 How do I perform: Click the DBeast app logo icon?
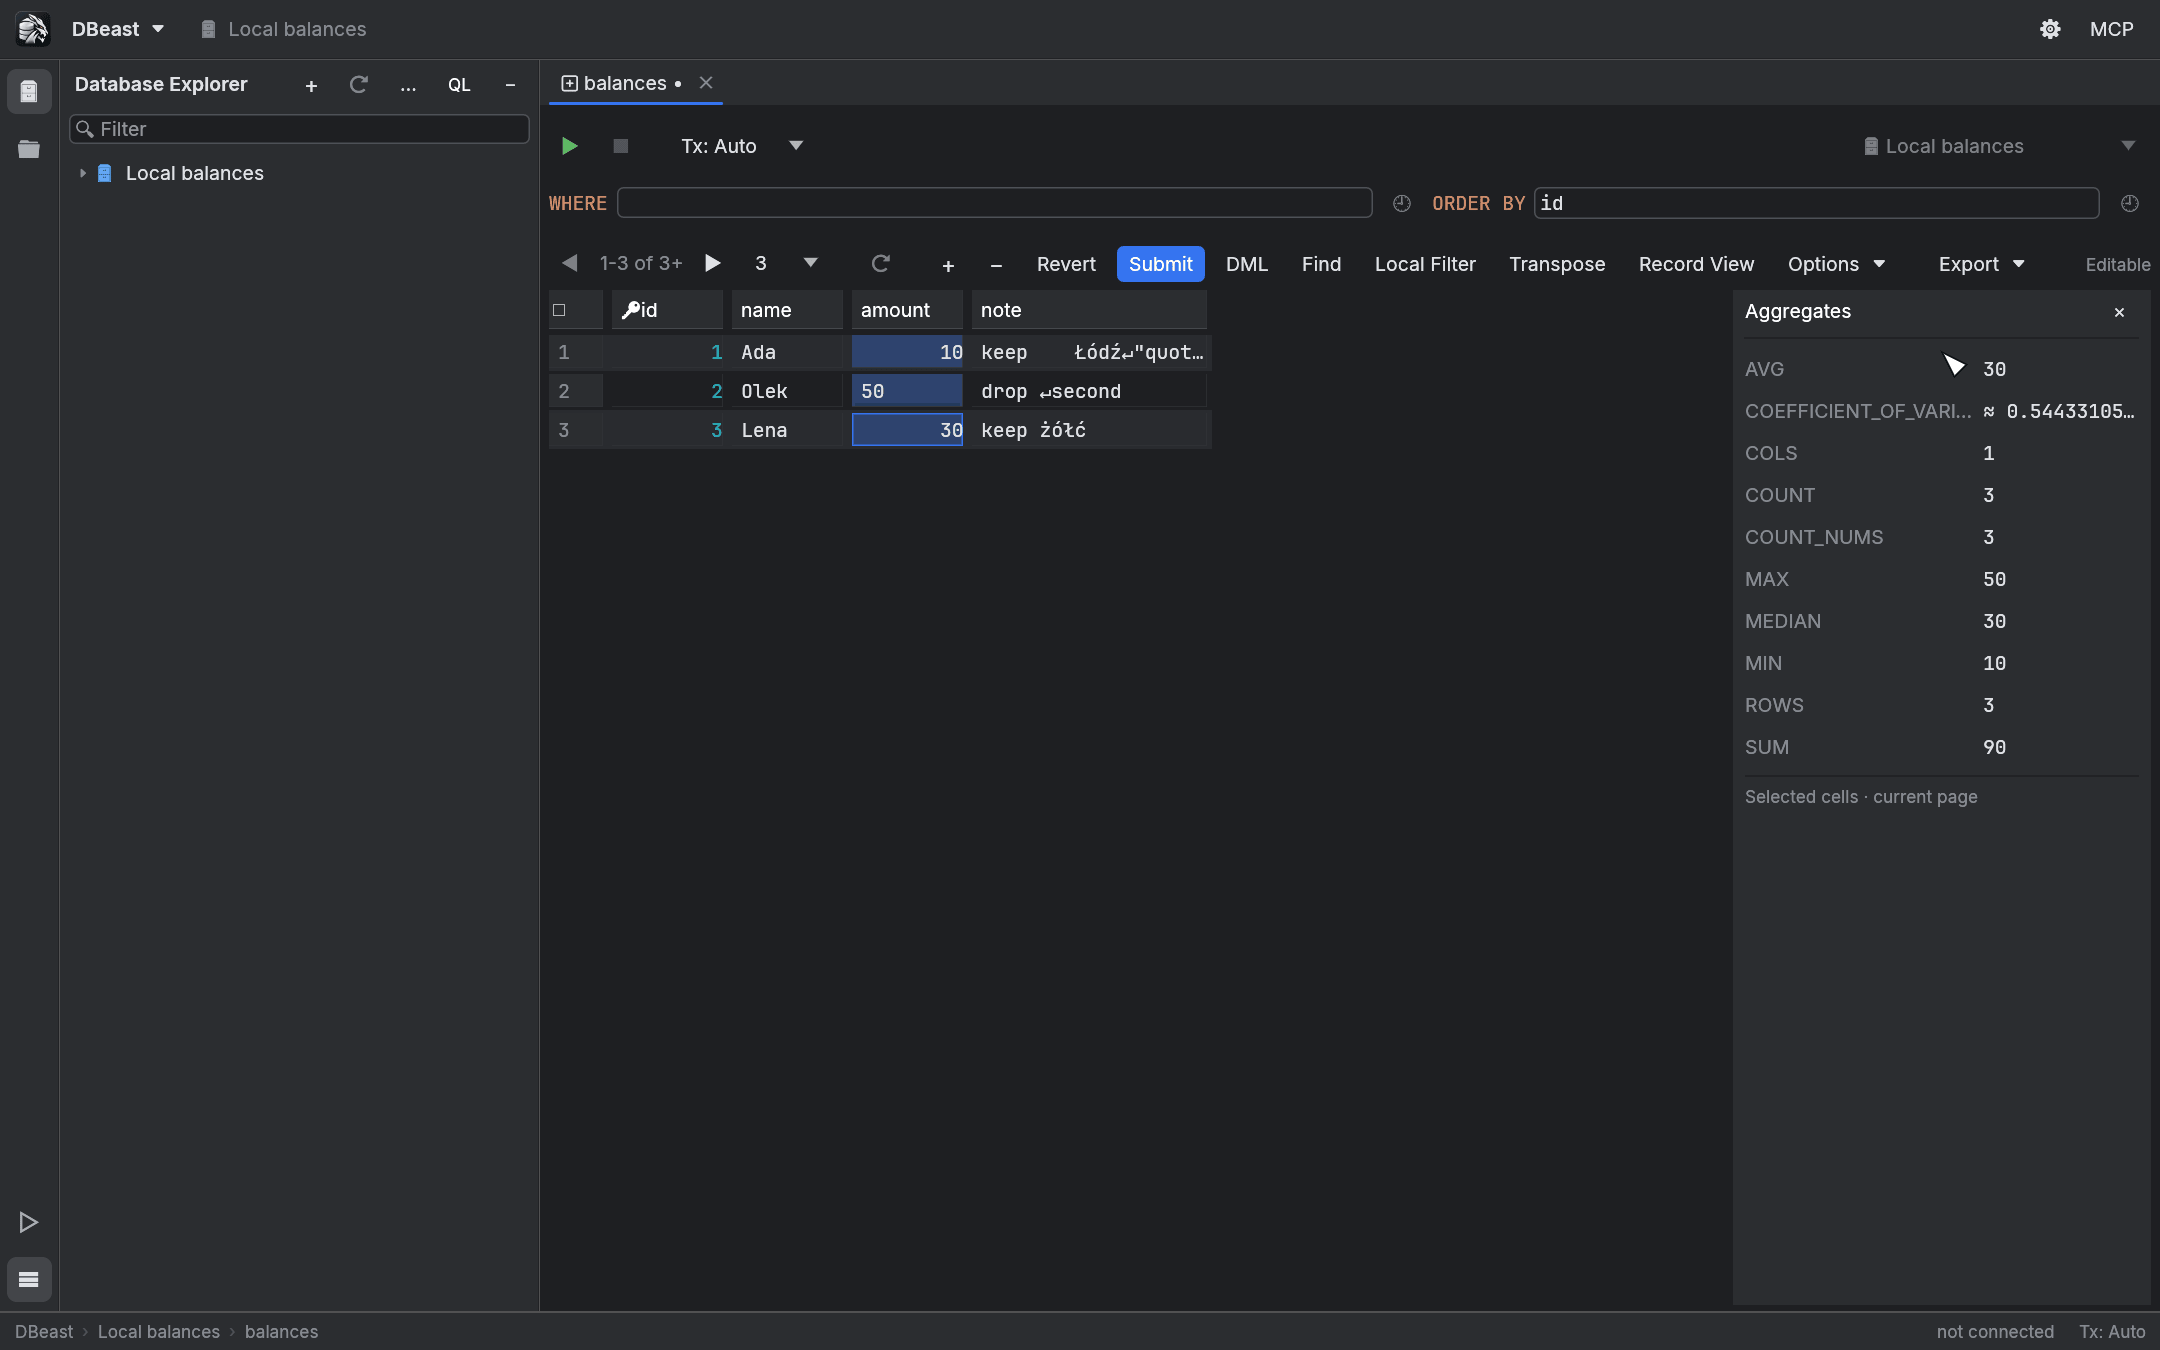[x=32, y=29]
